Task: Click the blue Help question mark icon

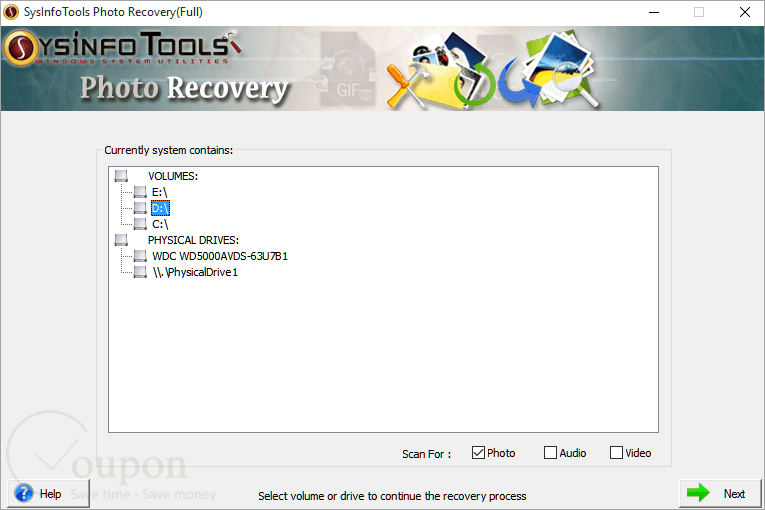Action: (24, 493)
